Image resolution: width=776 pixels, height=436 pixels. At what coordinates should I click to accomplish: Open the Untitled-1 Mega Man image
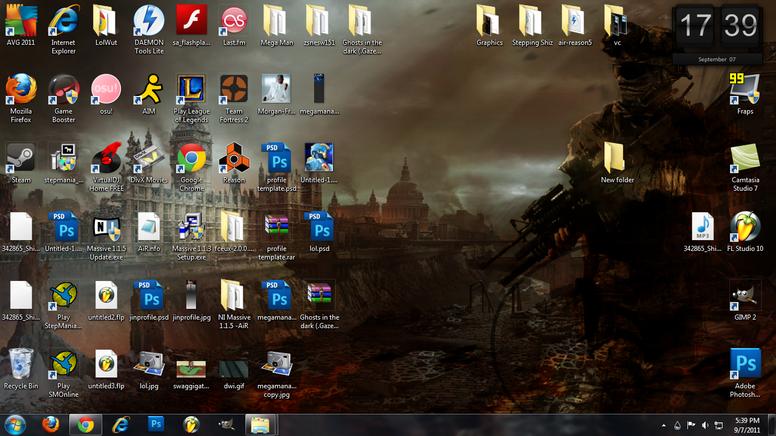pos(319,162)
